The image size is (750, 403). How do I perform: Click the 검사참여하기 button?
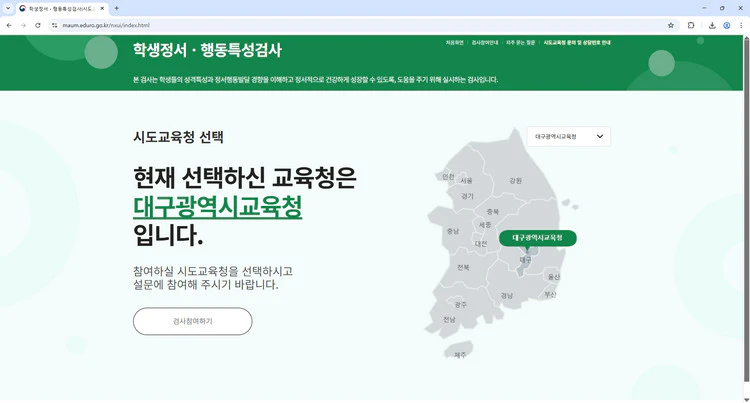pos(192,321)
